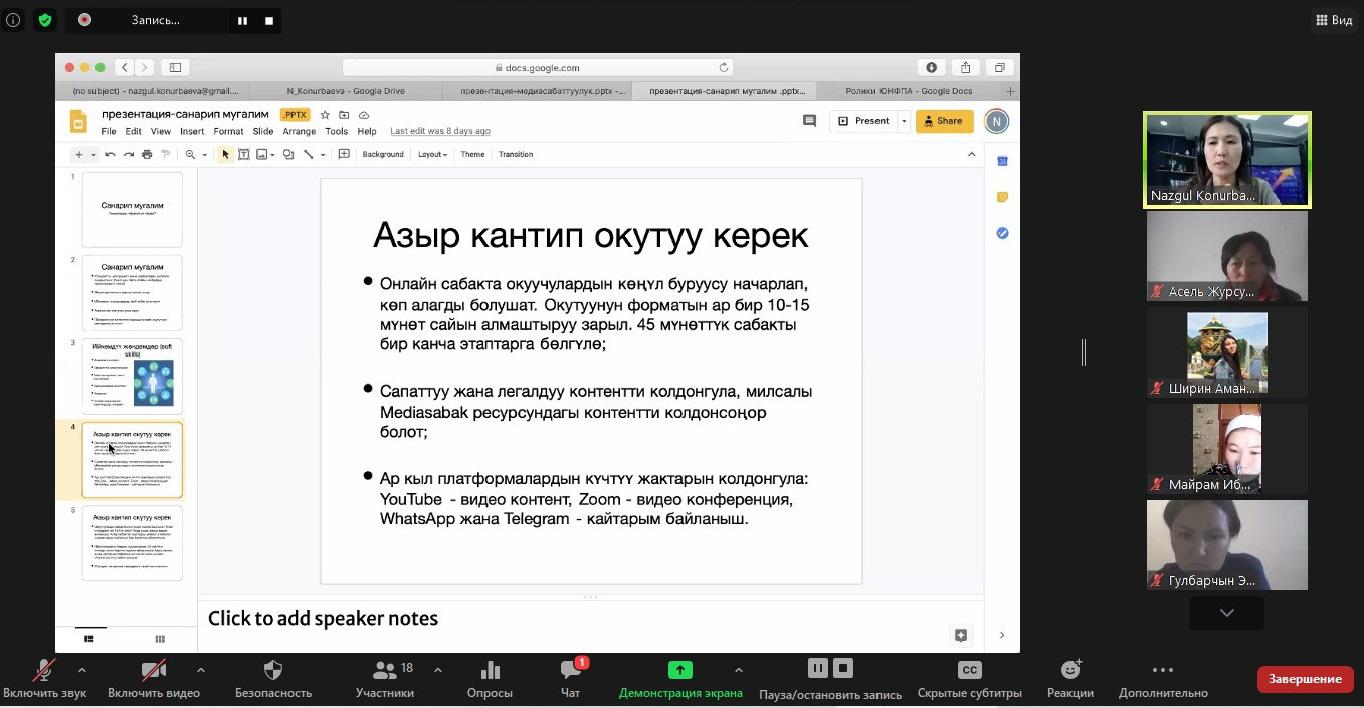Expand audio options arrow beside Включить звук
This screenshot has width=1364, height=708.
(82, 669)
